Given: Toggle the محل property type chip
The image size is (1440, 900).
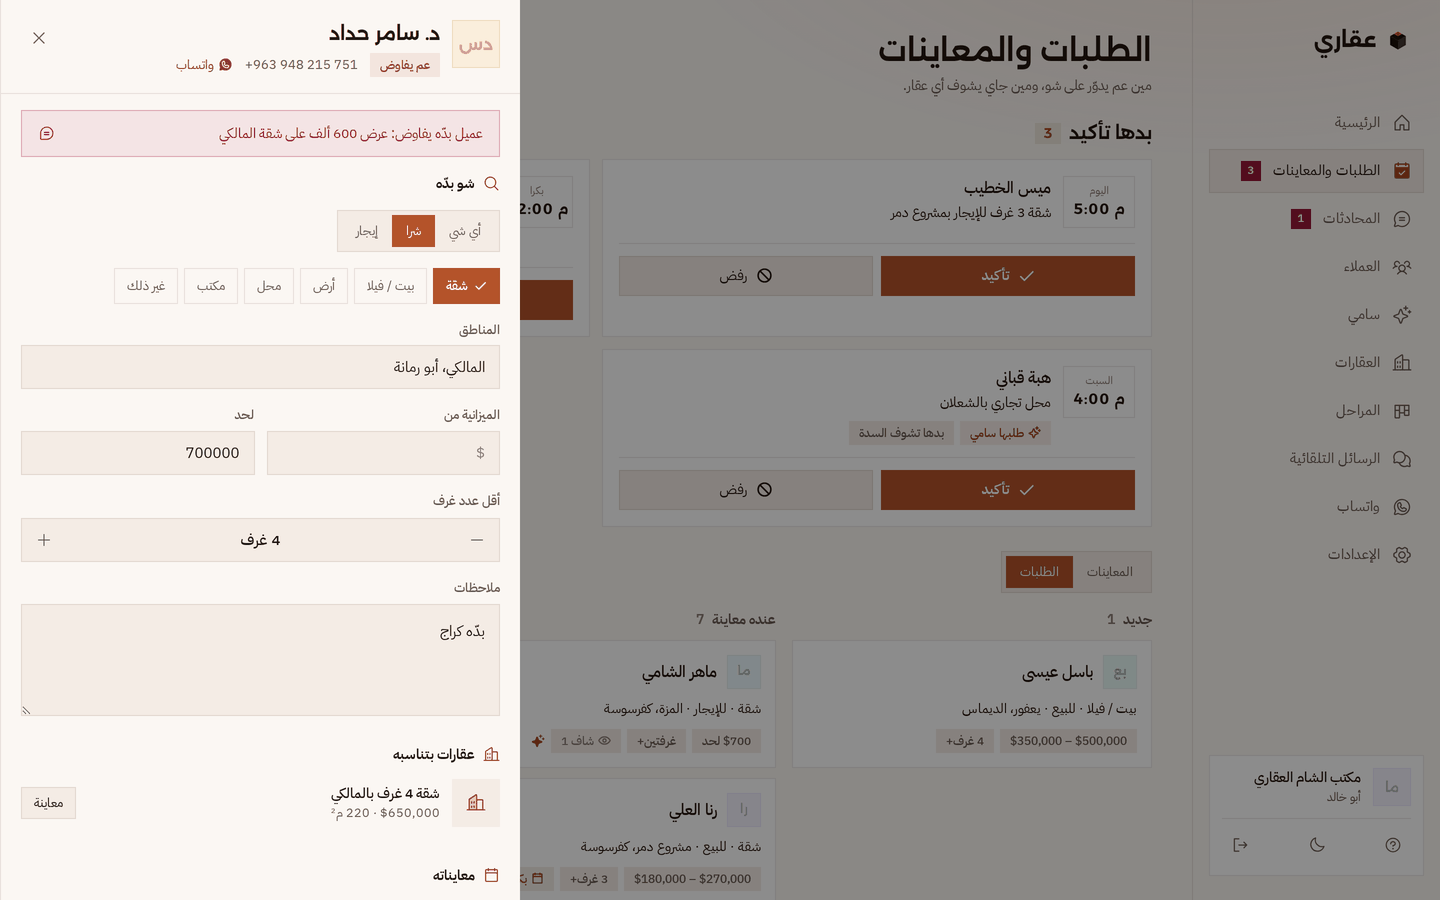Looking at the screenshot, I should pos(269,286).
